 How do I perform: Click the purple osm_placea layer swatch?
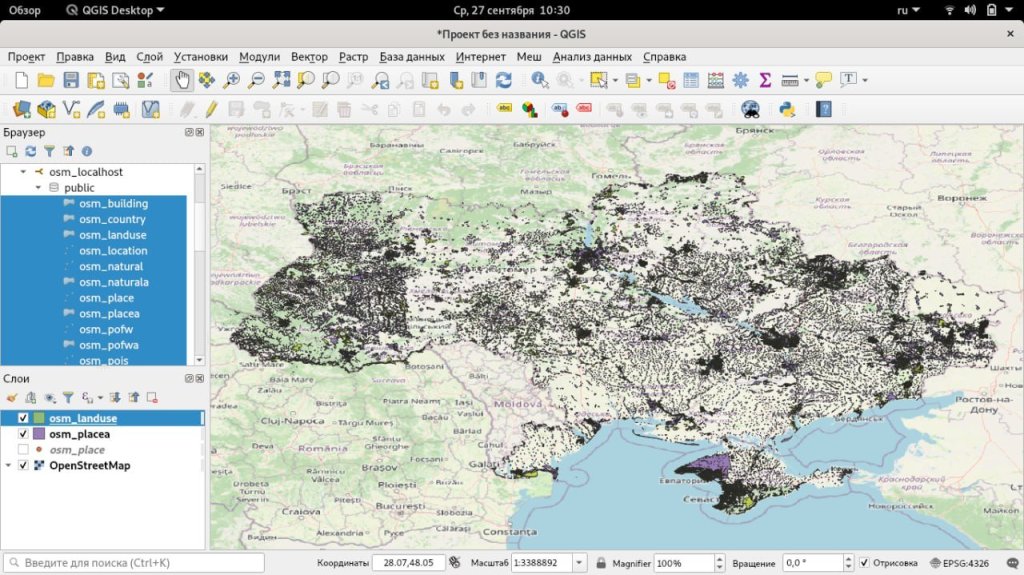[x=39, y=434]
